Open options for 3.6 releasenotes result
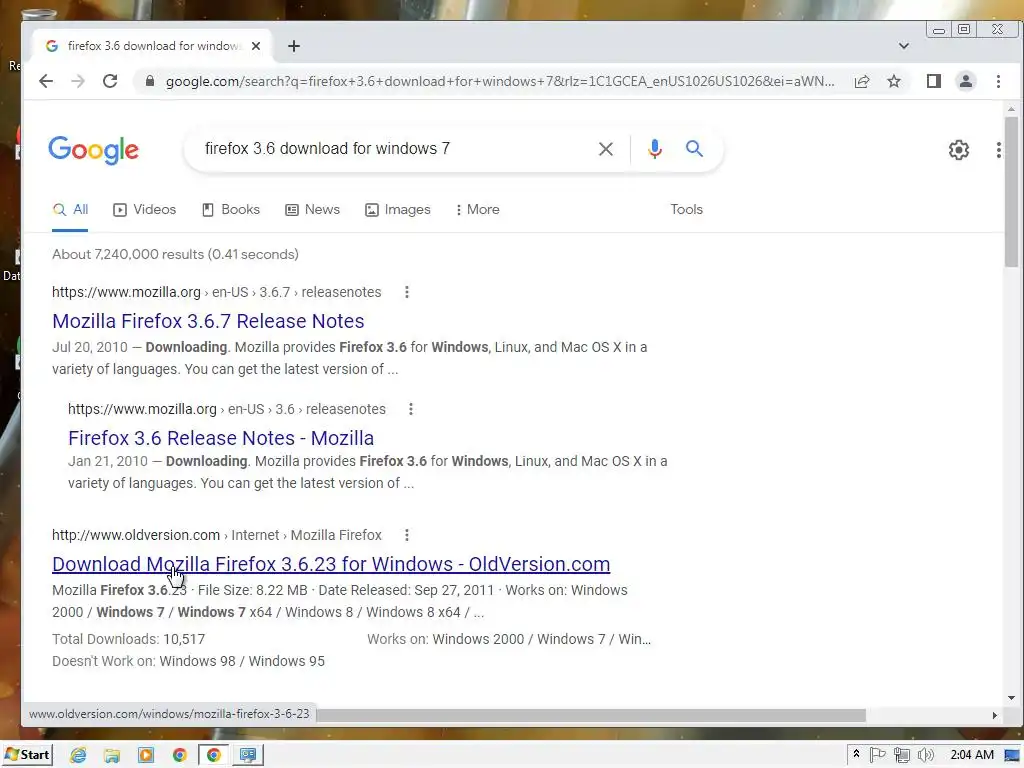 pos(411,409)
